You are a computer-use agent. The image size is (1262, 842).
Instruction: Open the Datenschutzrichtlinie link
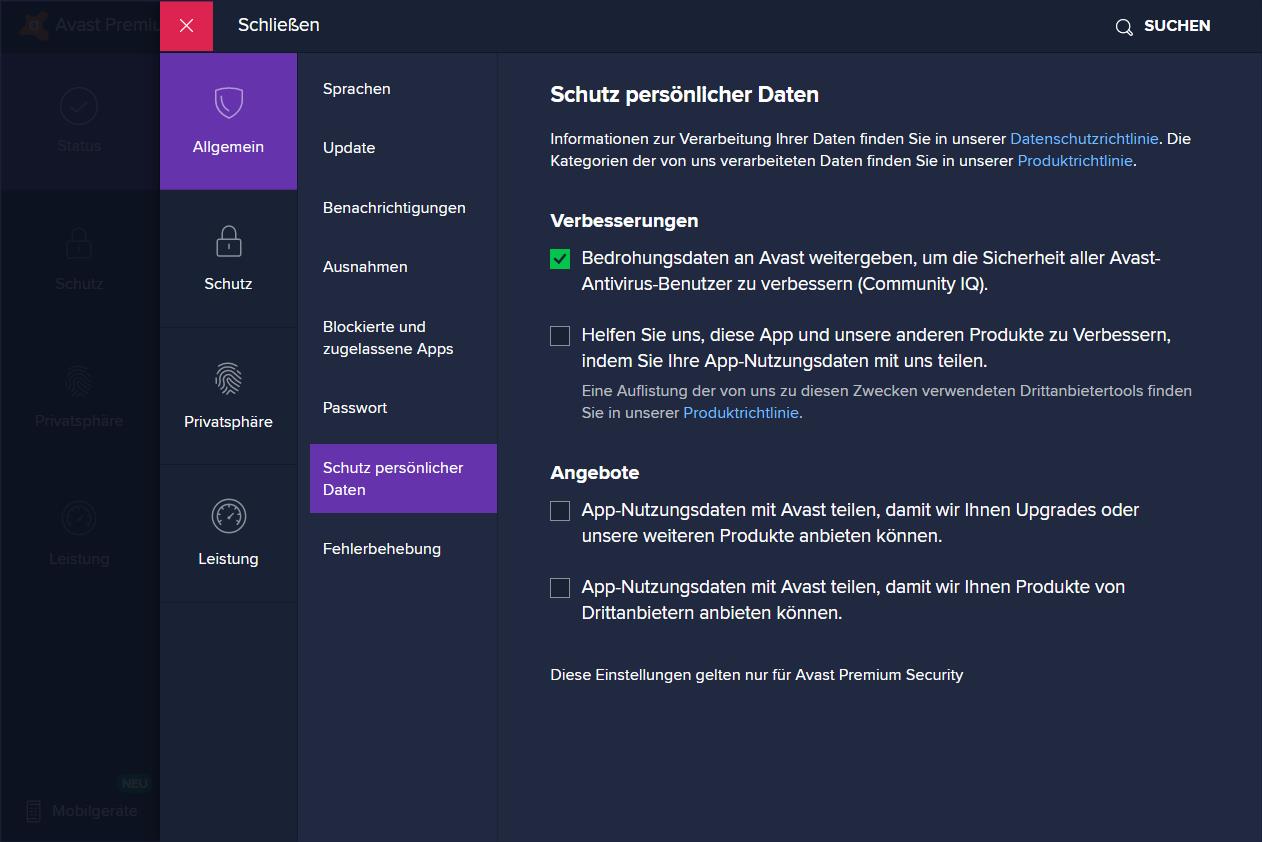(x=1084, y=139)
